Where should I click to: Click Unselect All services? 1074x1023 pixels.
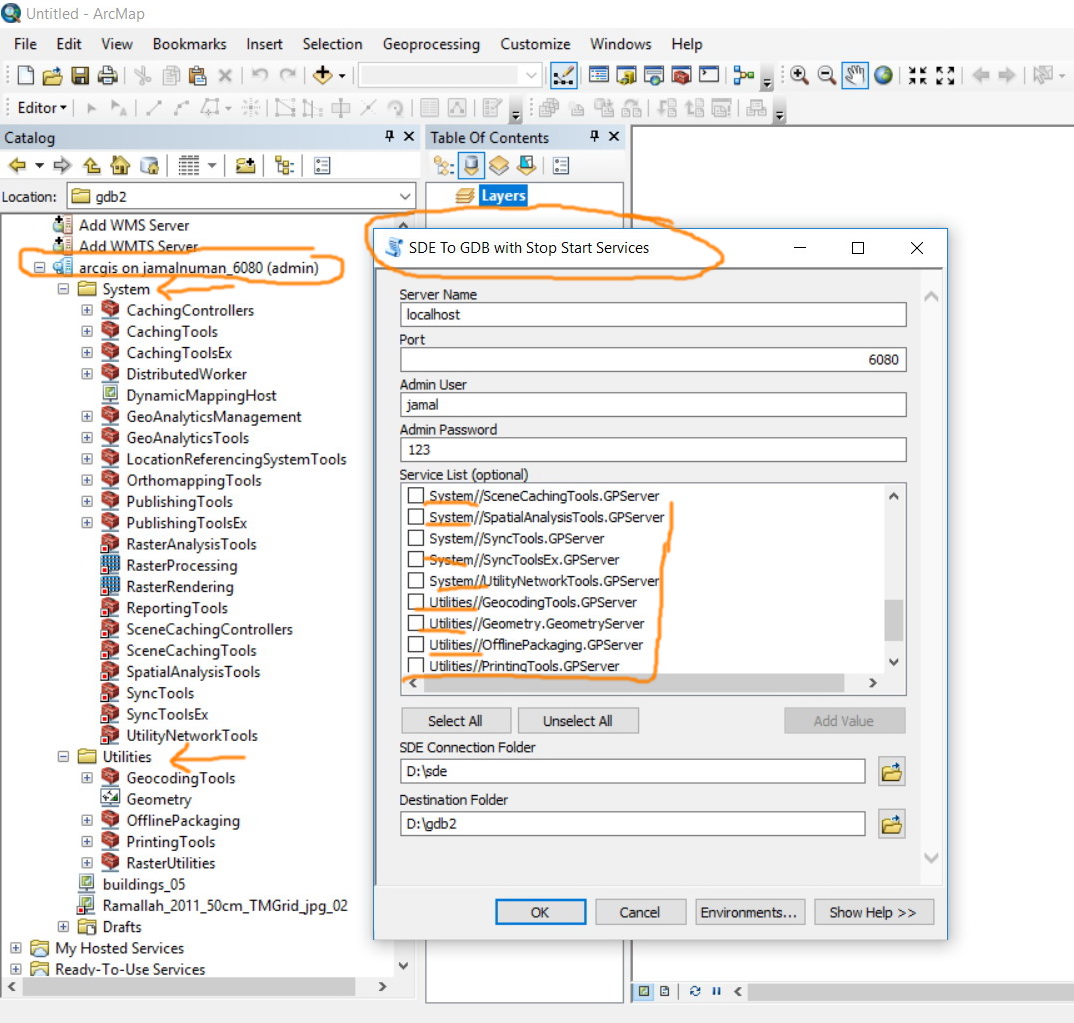578,720
